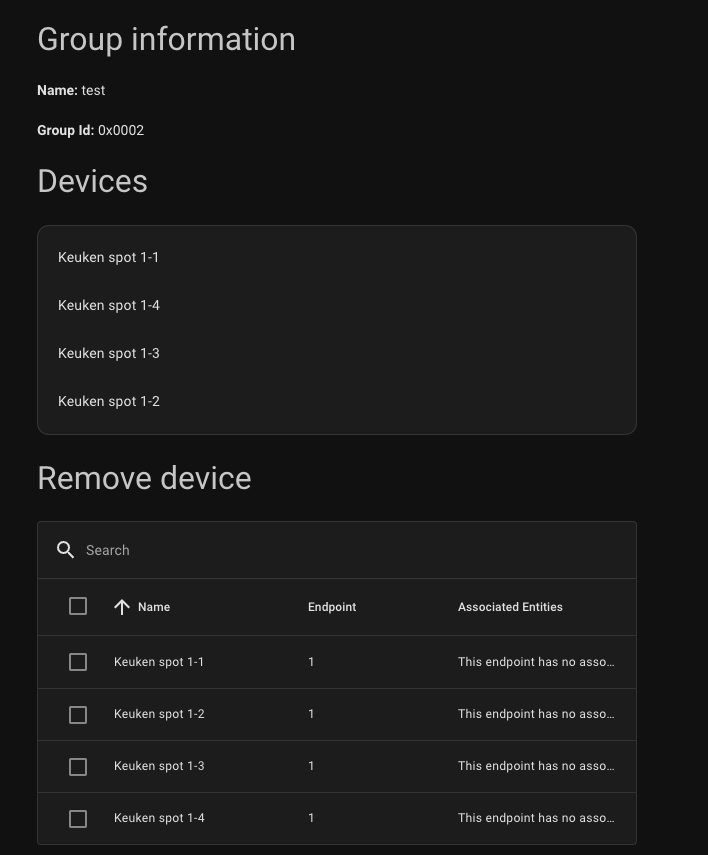Check the box for Keuken spot 1-1

(78, 662)
